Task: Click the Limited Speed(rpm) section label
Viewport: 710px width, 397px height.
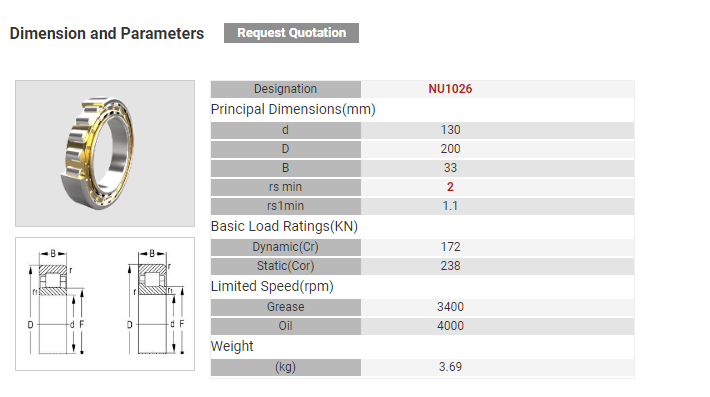Action: click(x=272, y=287)
